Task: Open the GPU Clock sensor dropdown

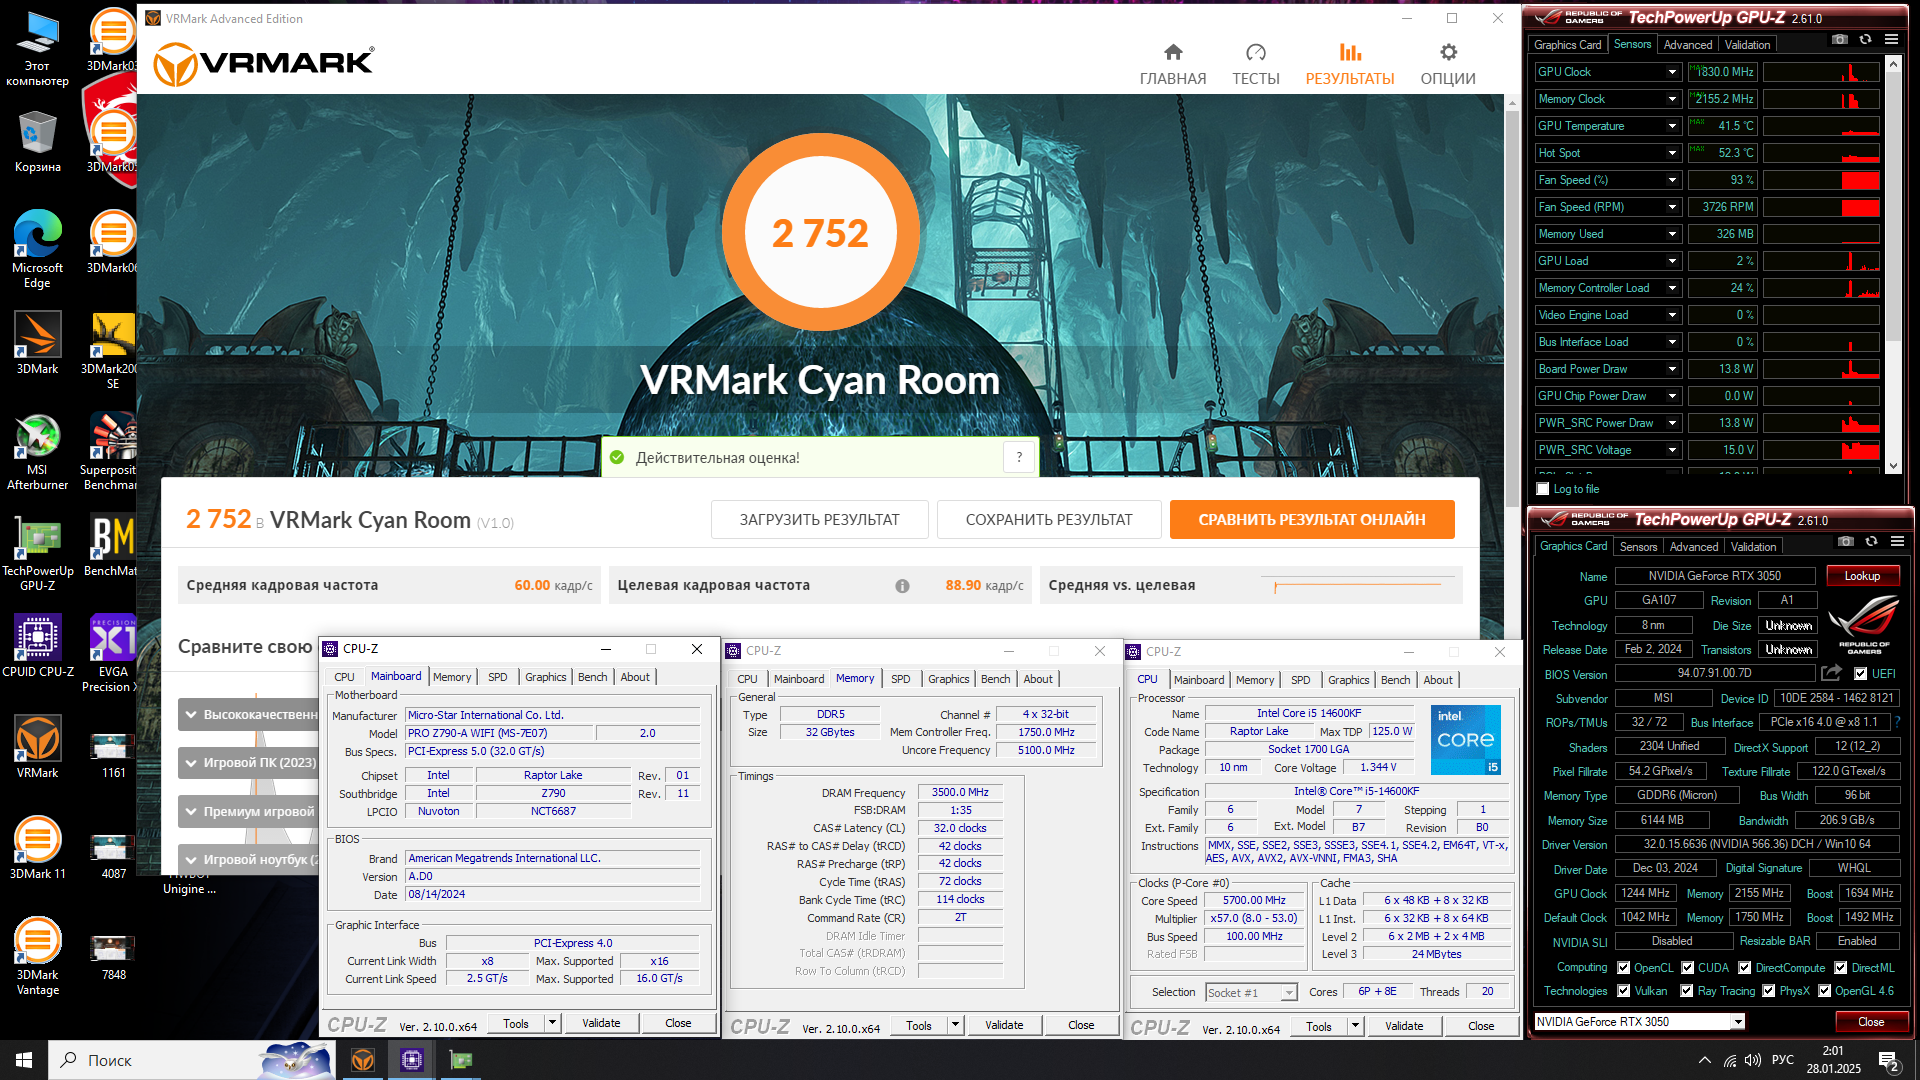Action: coord(1672,72)
